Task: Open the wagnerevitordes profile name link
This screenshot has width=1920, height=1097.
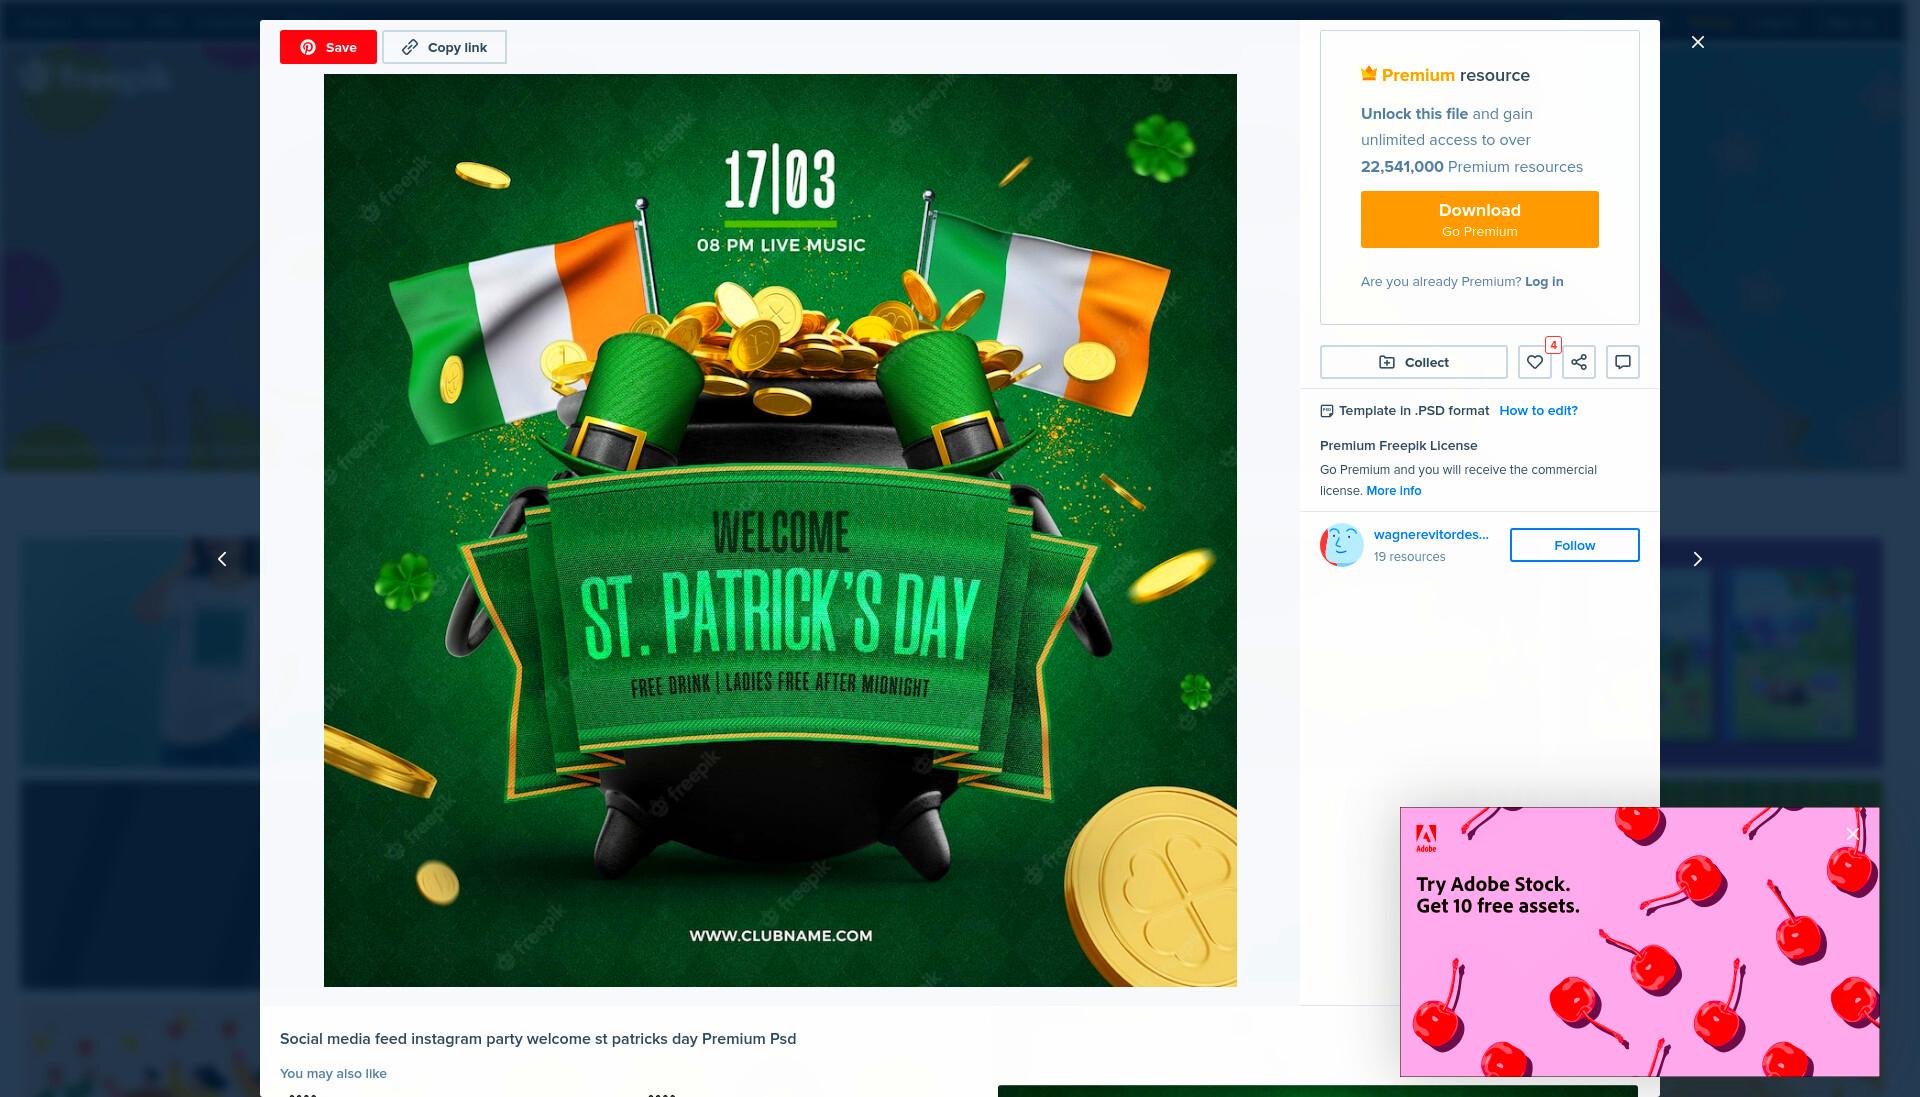Action: (1431, 535)
